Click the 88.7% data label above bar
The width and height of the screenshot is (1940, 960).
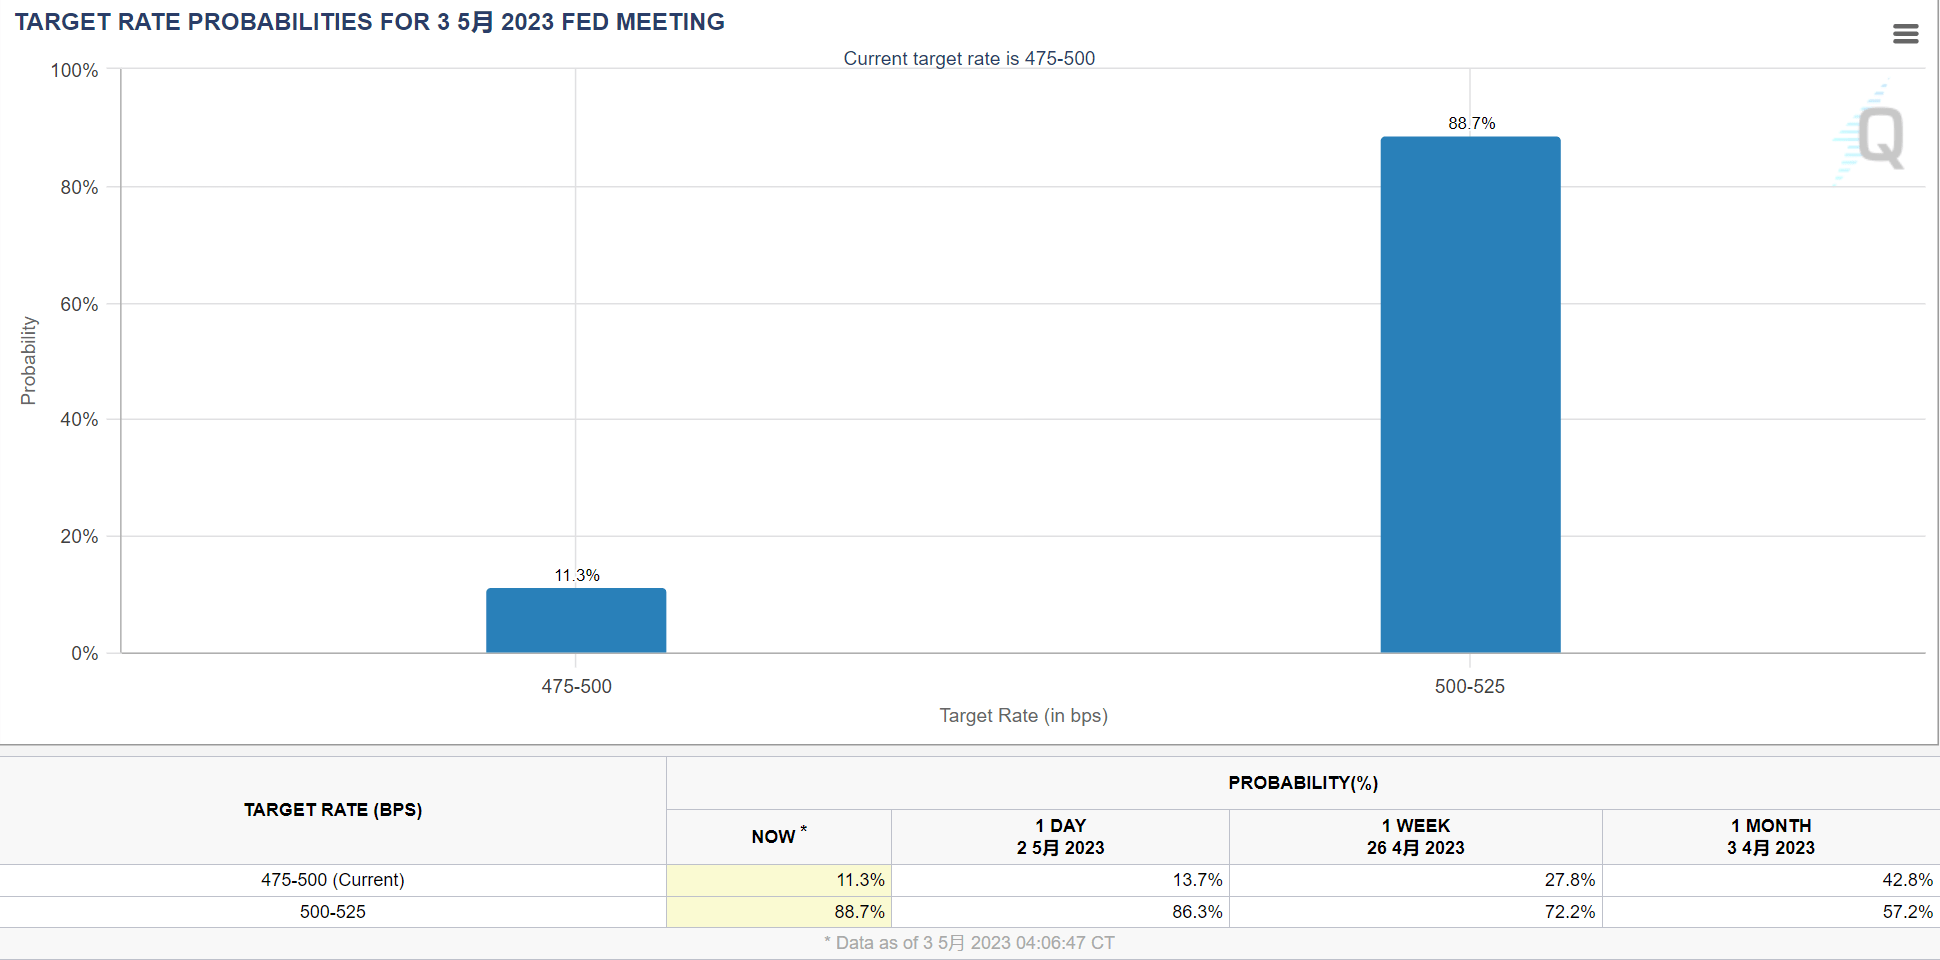[x=1471, y=123]
